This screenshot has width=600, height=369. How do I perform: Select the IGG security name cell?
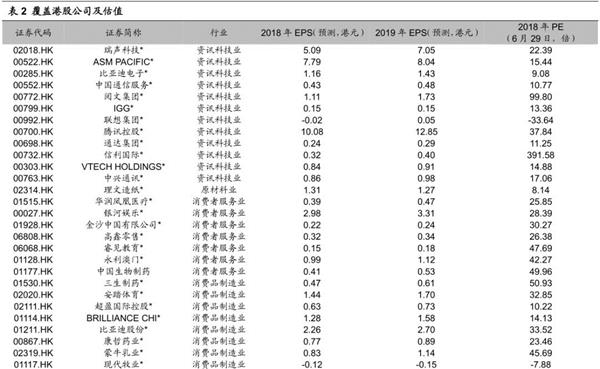pos(123,108)
